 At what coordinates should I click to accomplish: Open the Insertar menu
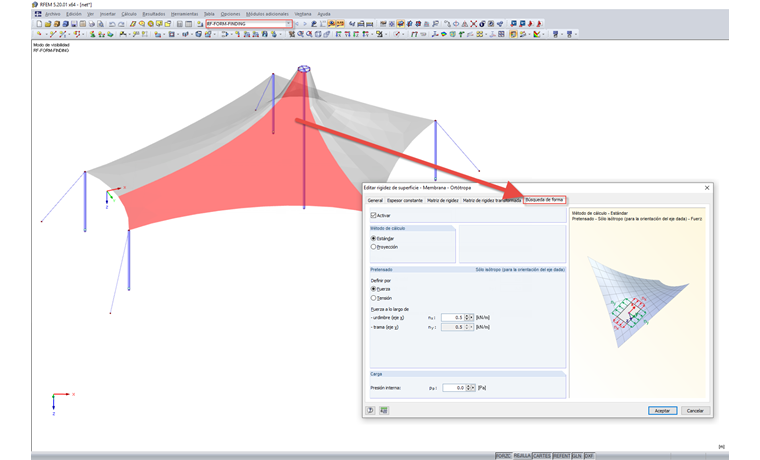[108, 14]
